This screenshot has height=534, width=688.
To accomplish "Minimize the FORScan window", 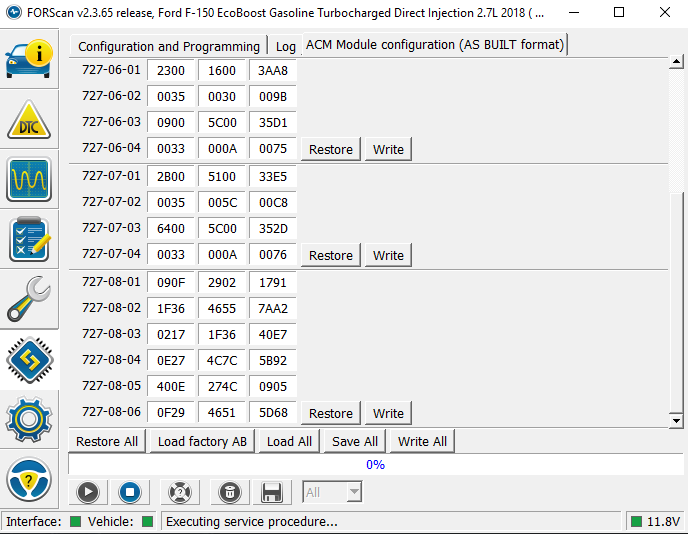I will 574,12.
